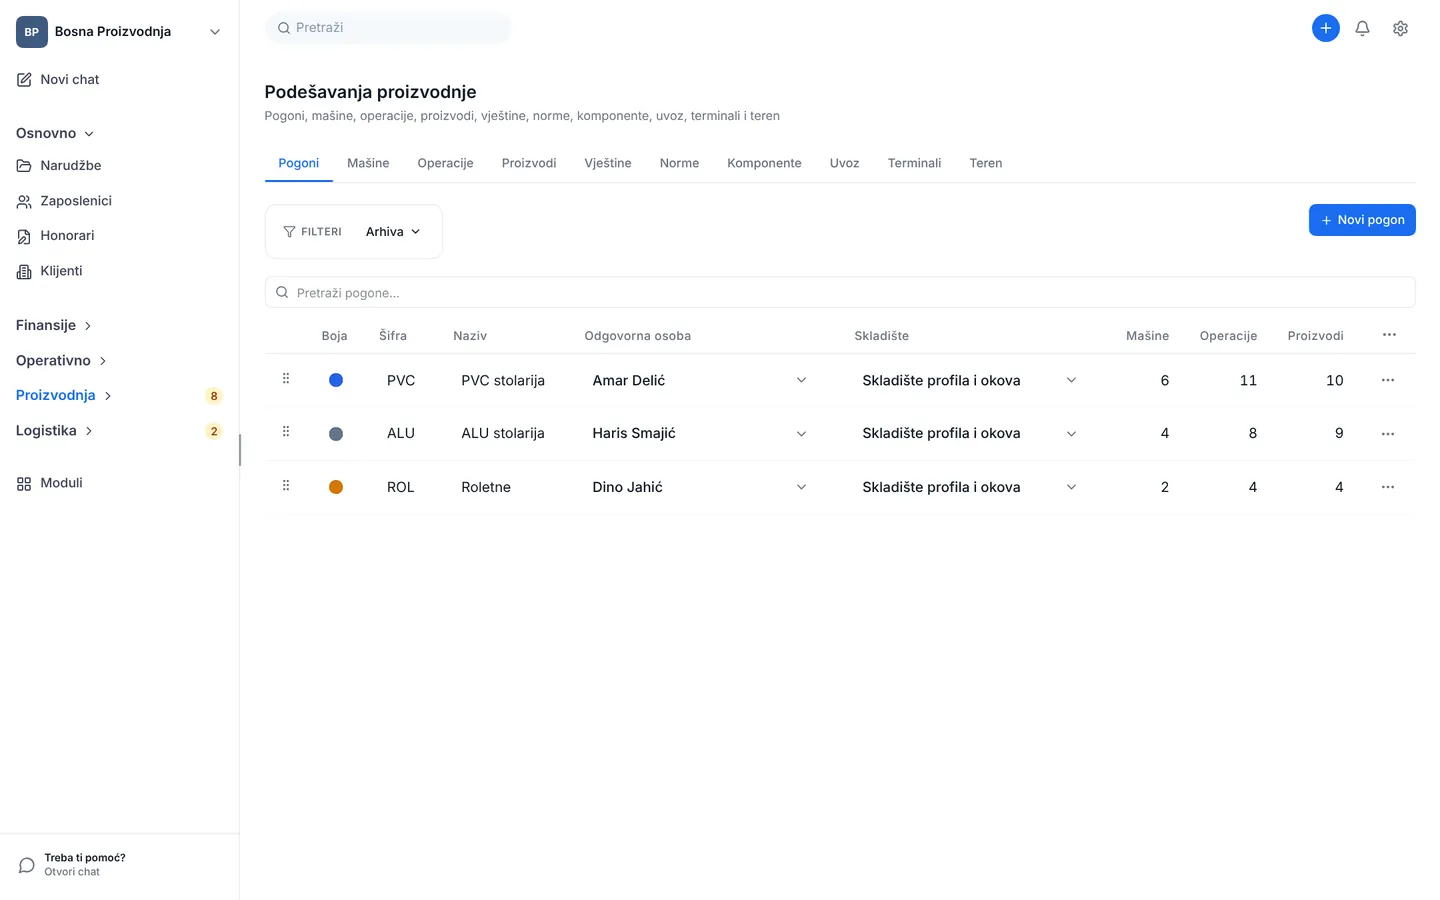1440x900 pixels.
Task: Grab the drag handle of PVC row
Action: [x=286, y=379]
